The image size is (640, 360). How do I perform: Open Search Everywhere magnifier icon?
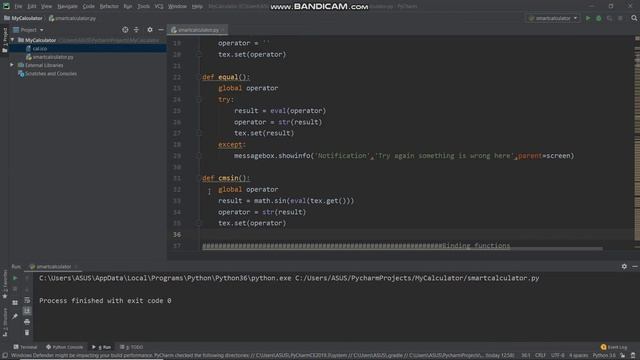point(634,18)
